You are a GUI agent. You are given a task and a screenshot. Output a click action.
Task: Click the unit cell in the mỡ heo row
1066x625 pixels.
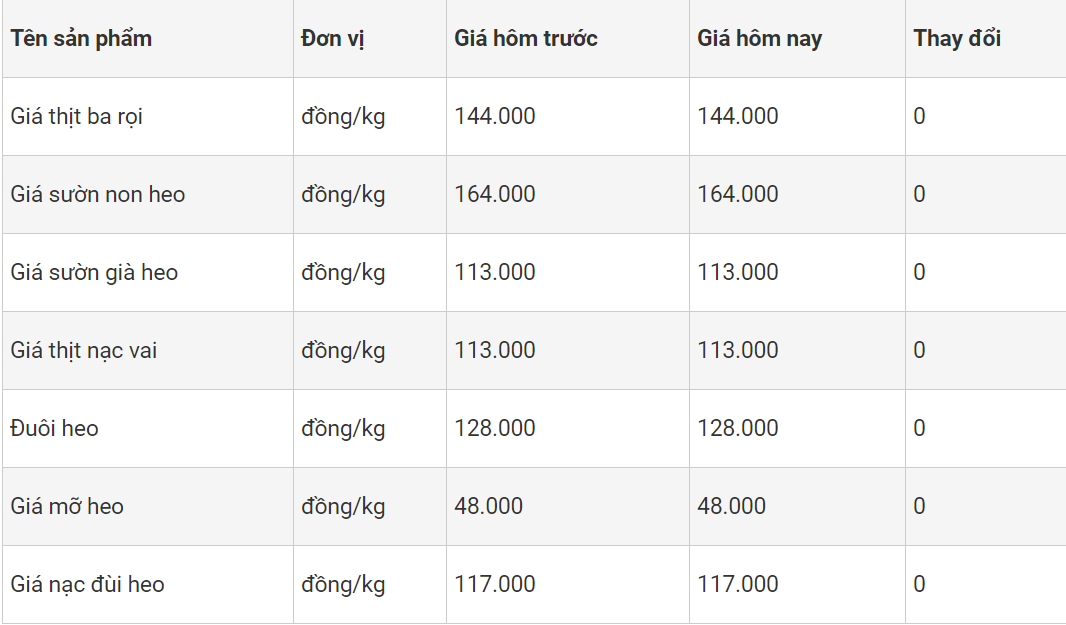coord(343,507)
